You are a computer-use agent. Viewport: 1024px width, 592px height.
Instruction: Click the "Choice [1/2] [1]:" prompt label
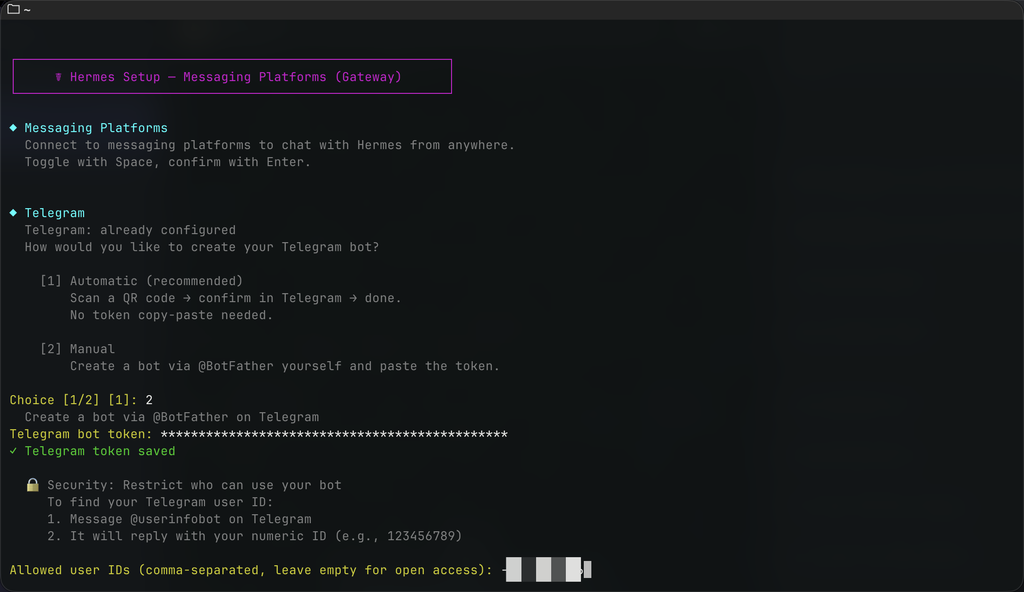point(74,400)
